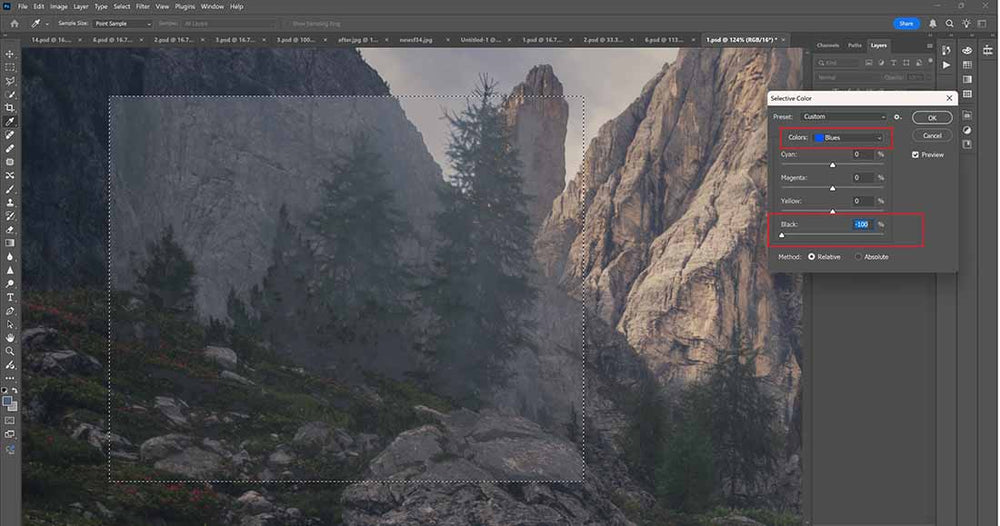Open the Image menu

click(59, 6)
